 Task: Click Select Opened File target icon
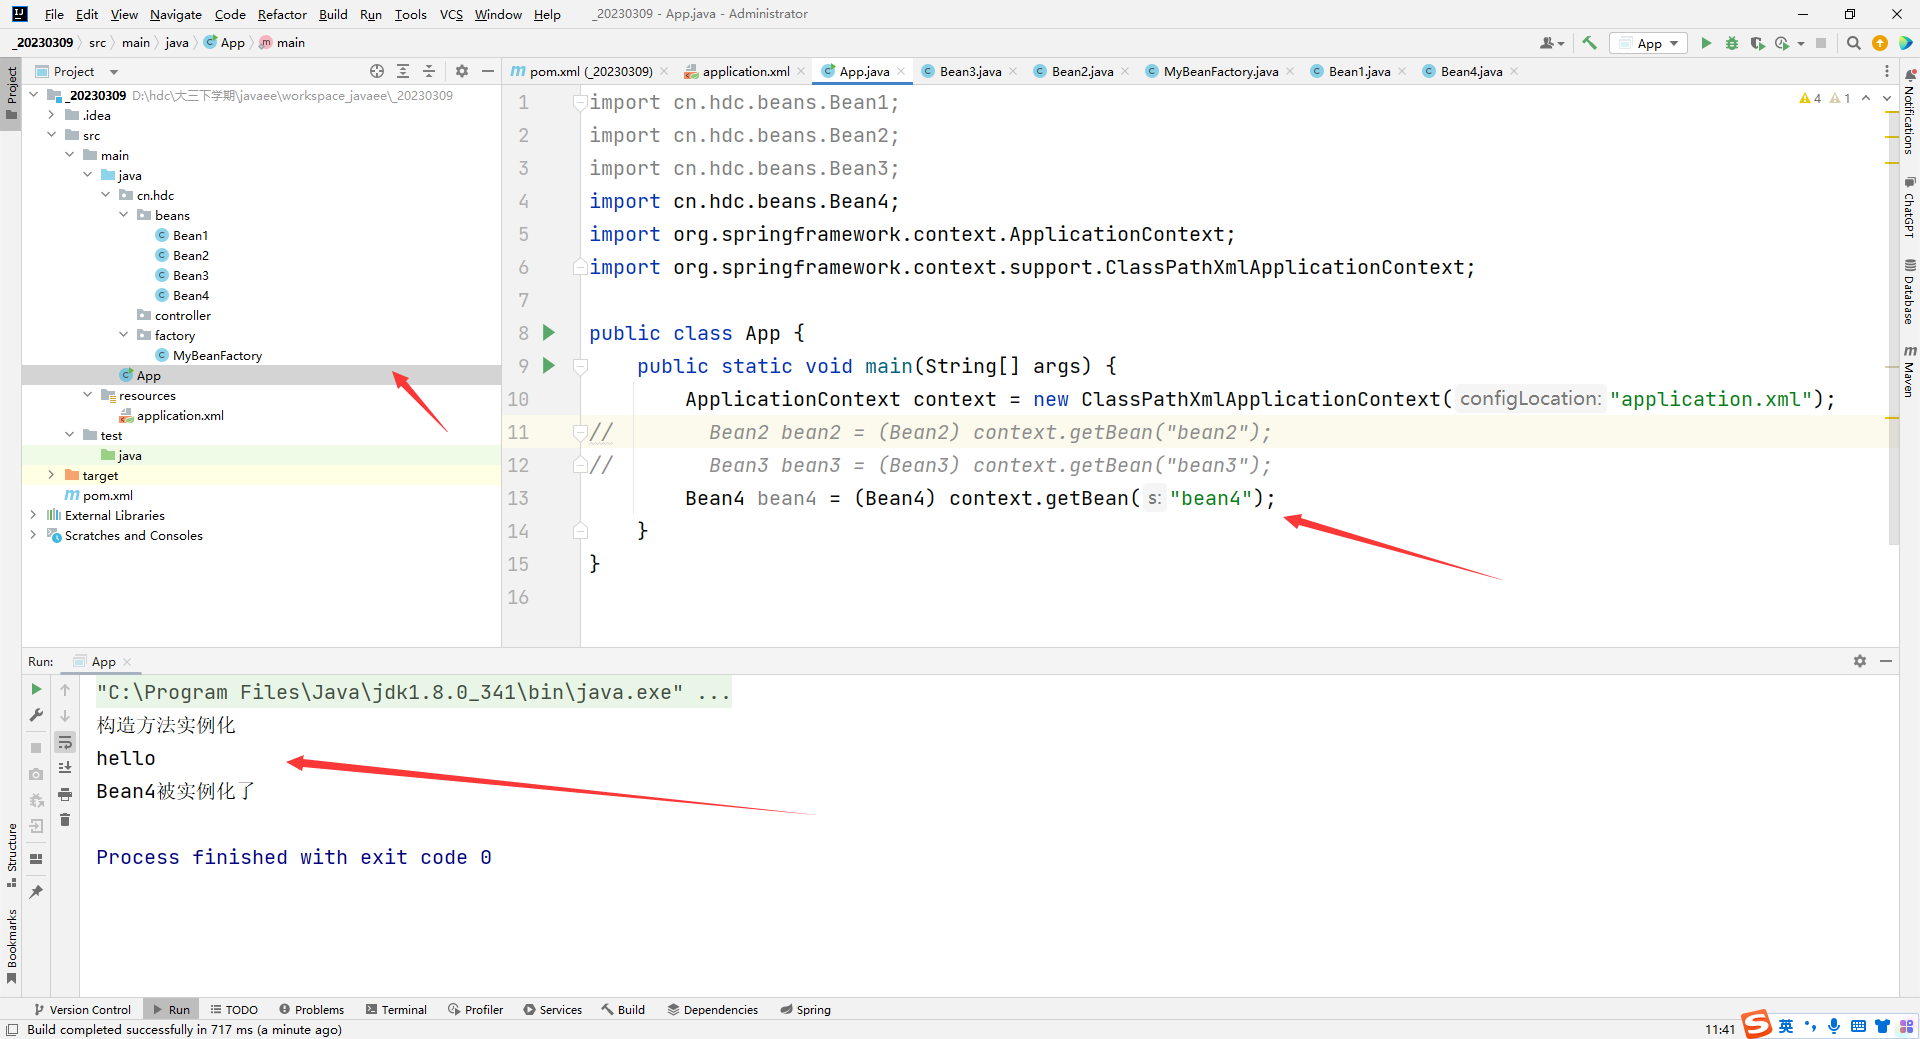(377, 71)
